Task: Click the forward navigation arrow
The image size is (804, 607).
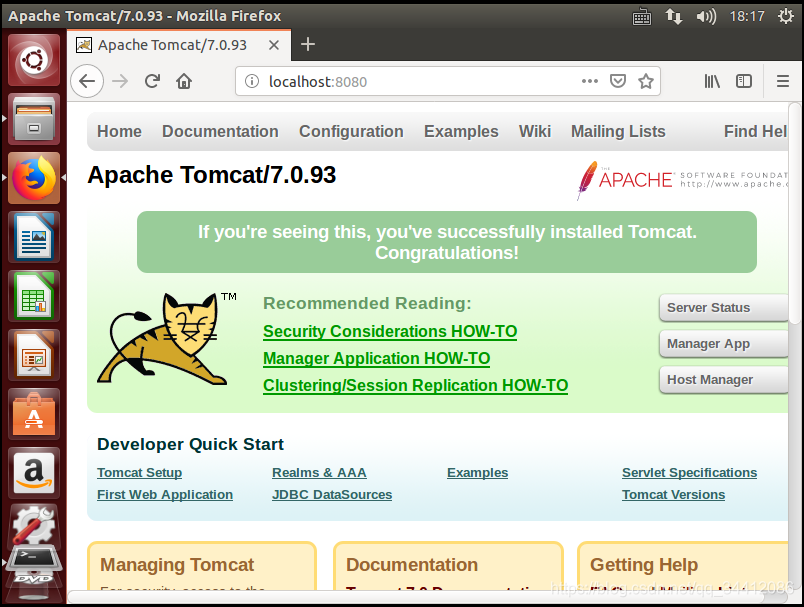Action: 120,81
